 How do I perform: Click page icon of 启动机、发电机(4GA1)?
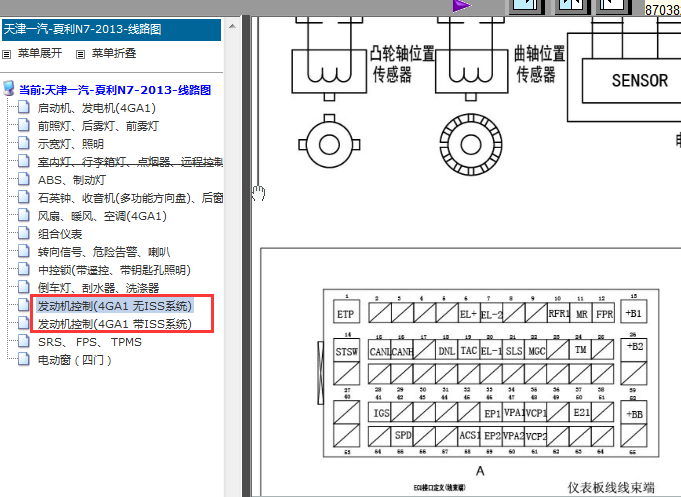[x=24, y=107]
